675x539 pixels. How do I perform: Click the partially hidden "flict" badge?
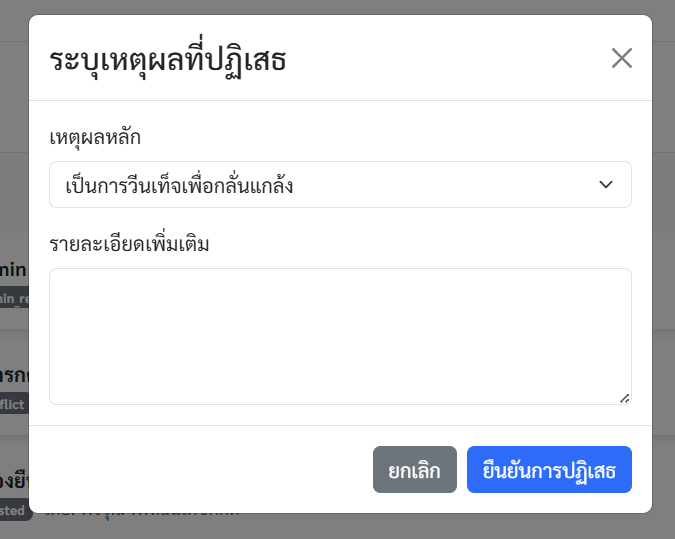13,404
